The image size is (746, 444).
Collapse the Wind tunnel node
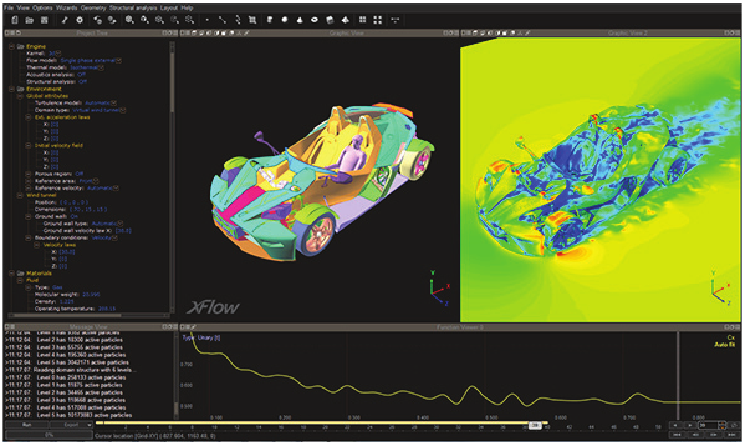(20, 195)
